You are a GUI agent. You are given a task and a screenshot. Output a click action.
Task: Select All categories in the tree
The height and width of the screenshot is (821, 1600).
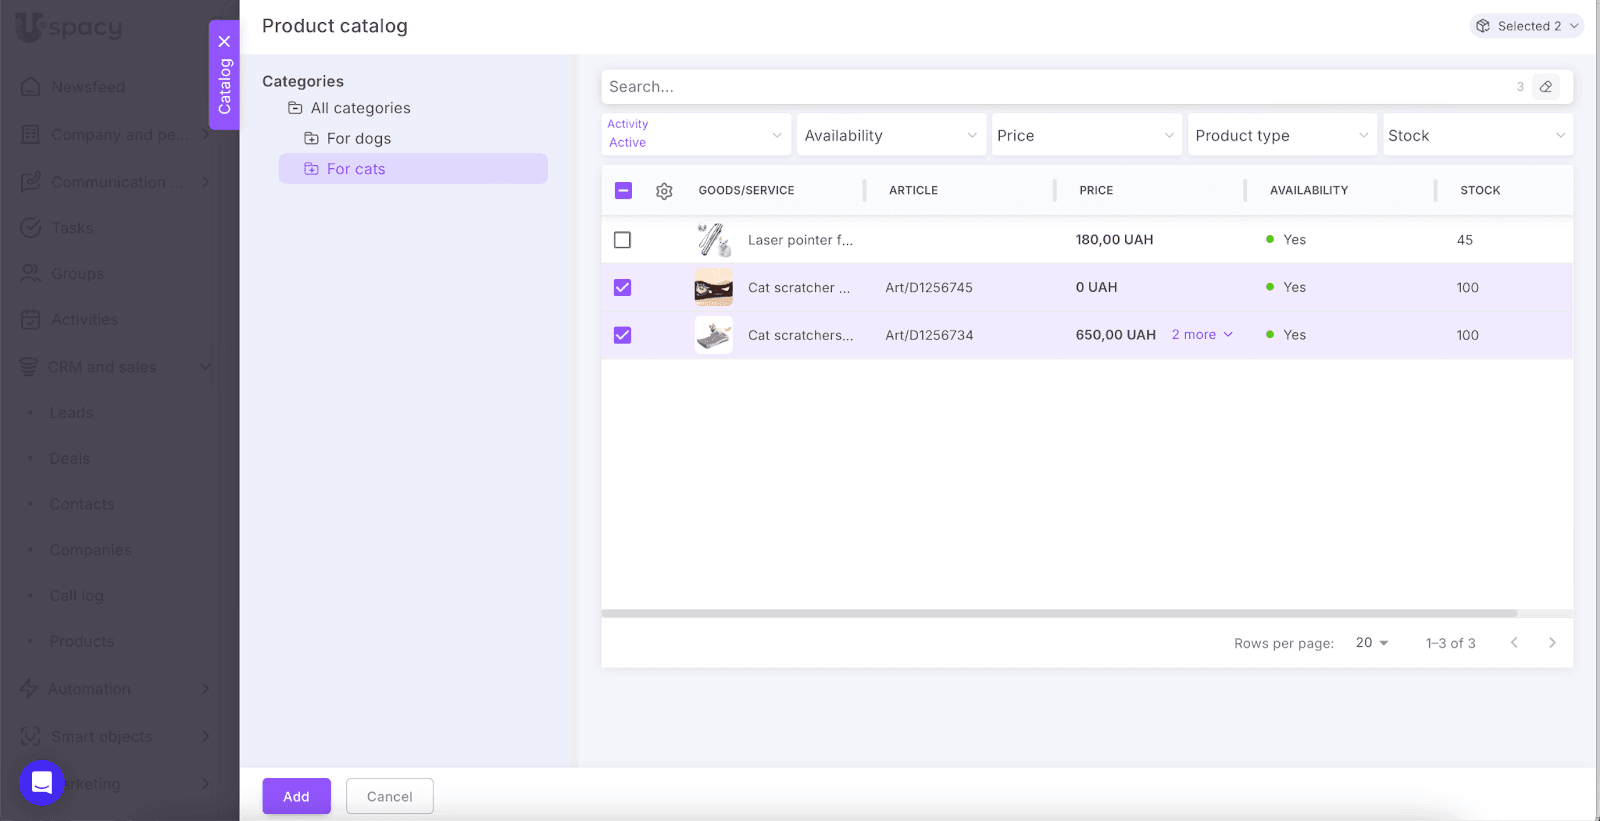(x=360, y=108)
